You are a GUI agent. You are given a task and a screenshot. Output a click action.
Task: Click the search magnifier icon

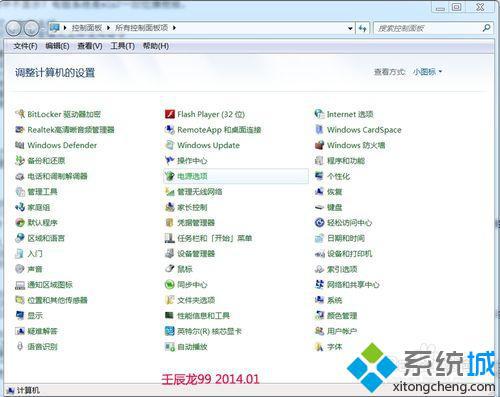point(486,28)
